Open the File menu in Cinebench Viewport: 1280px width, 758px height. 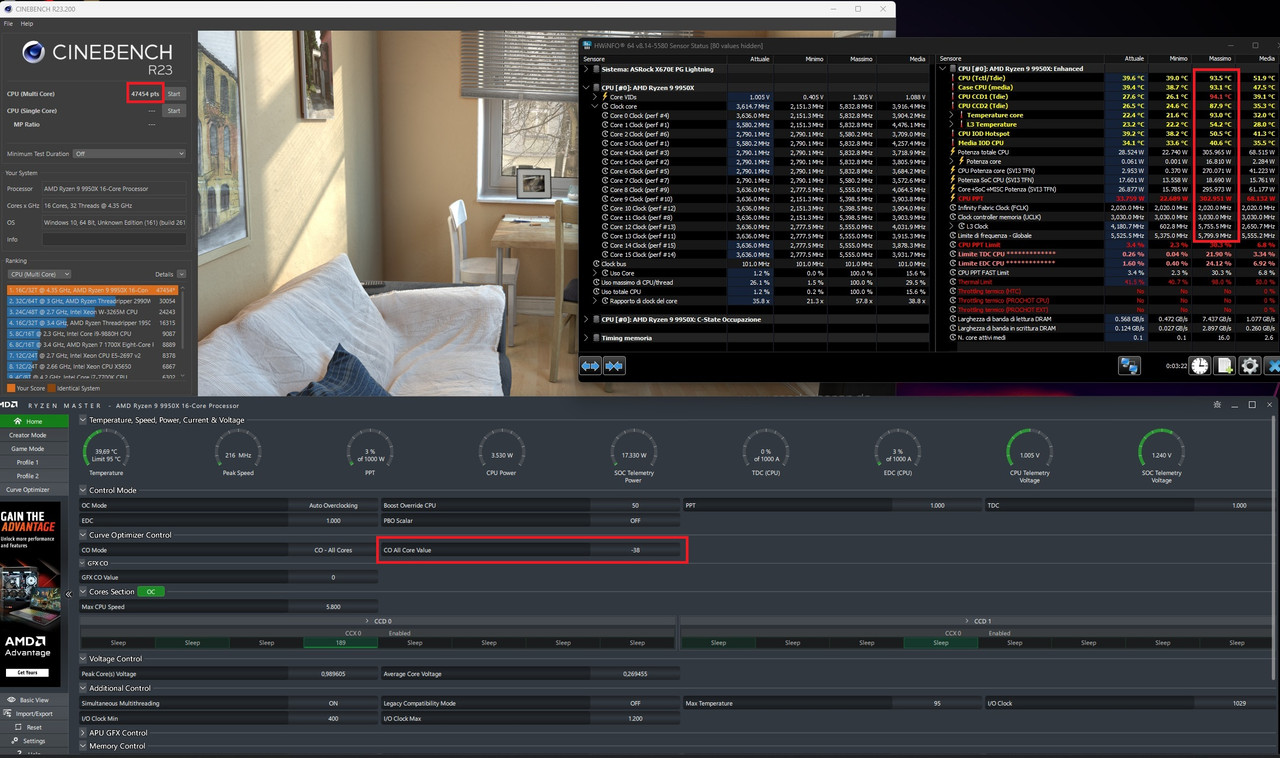9,23
